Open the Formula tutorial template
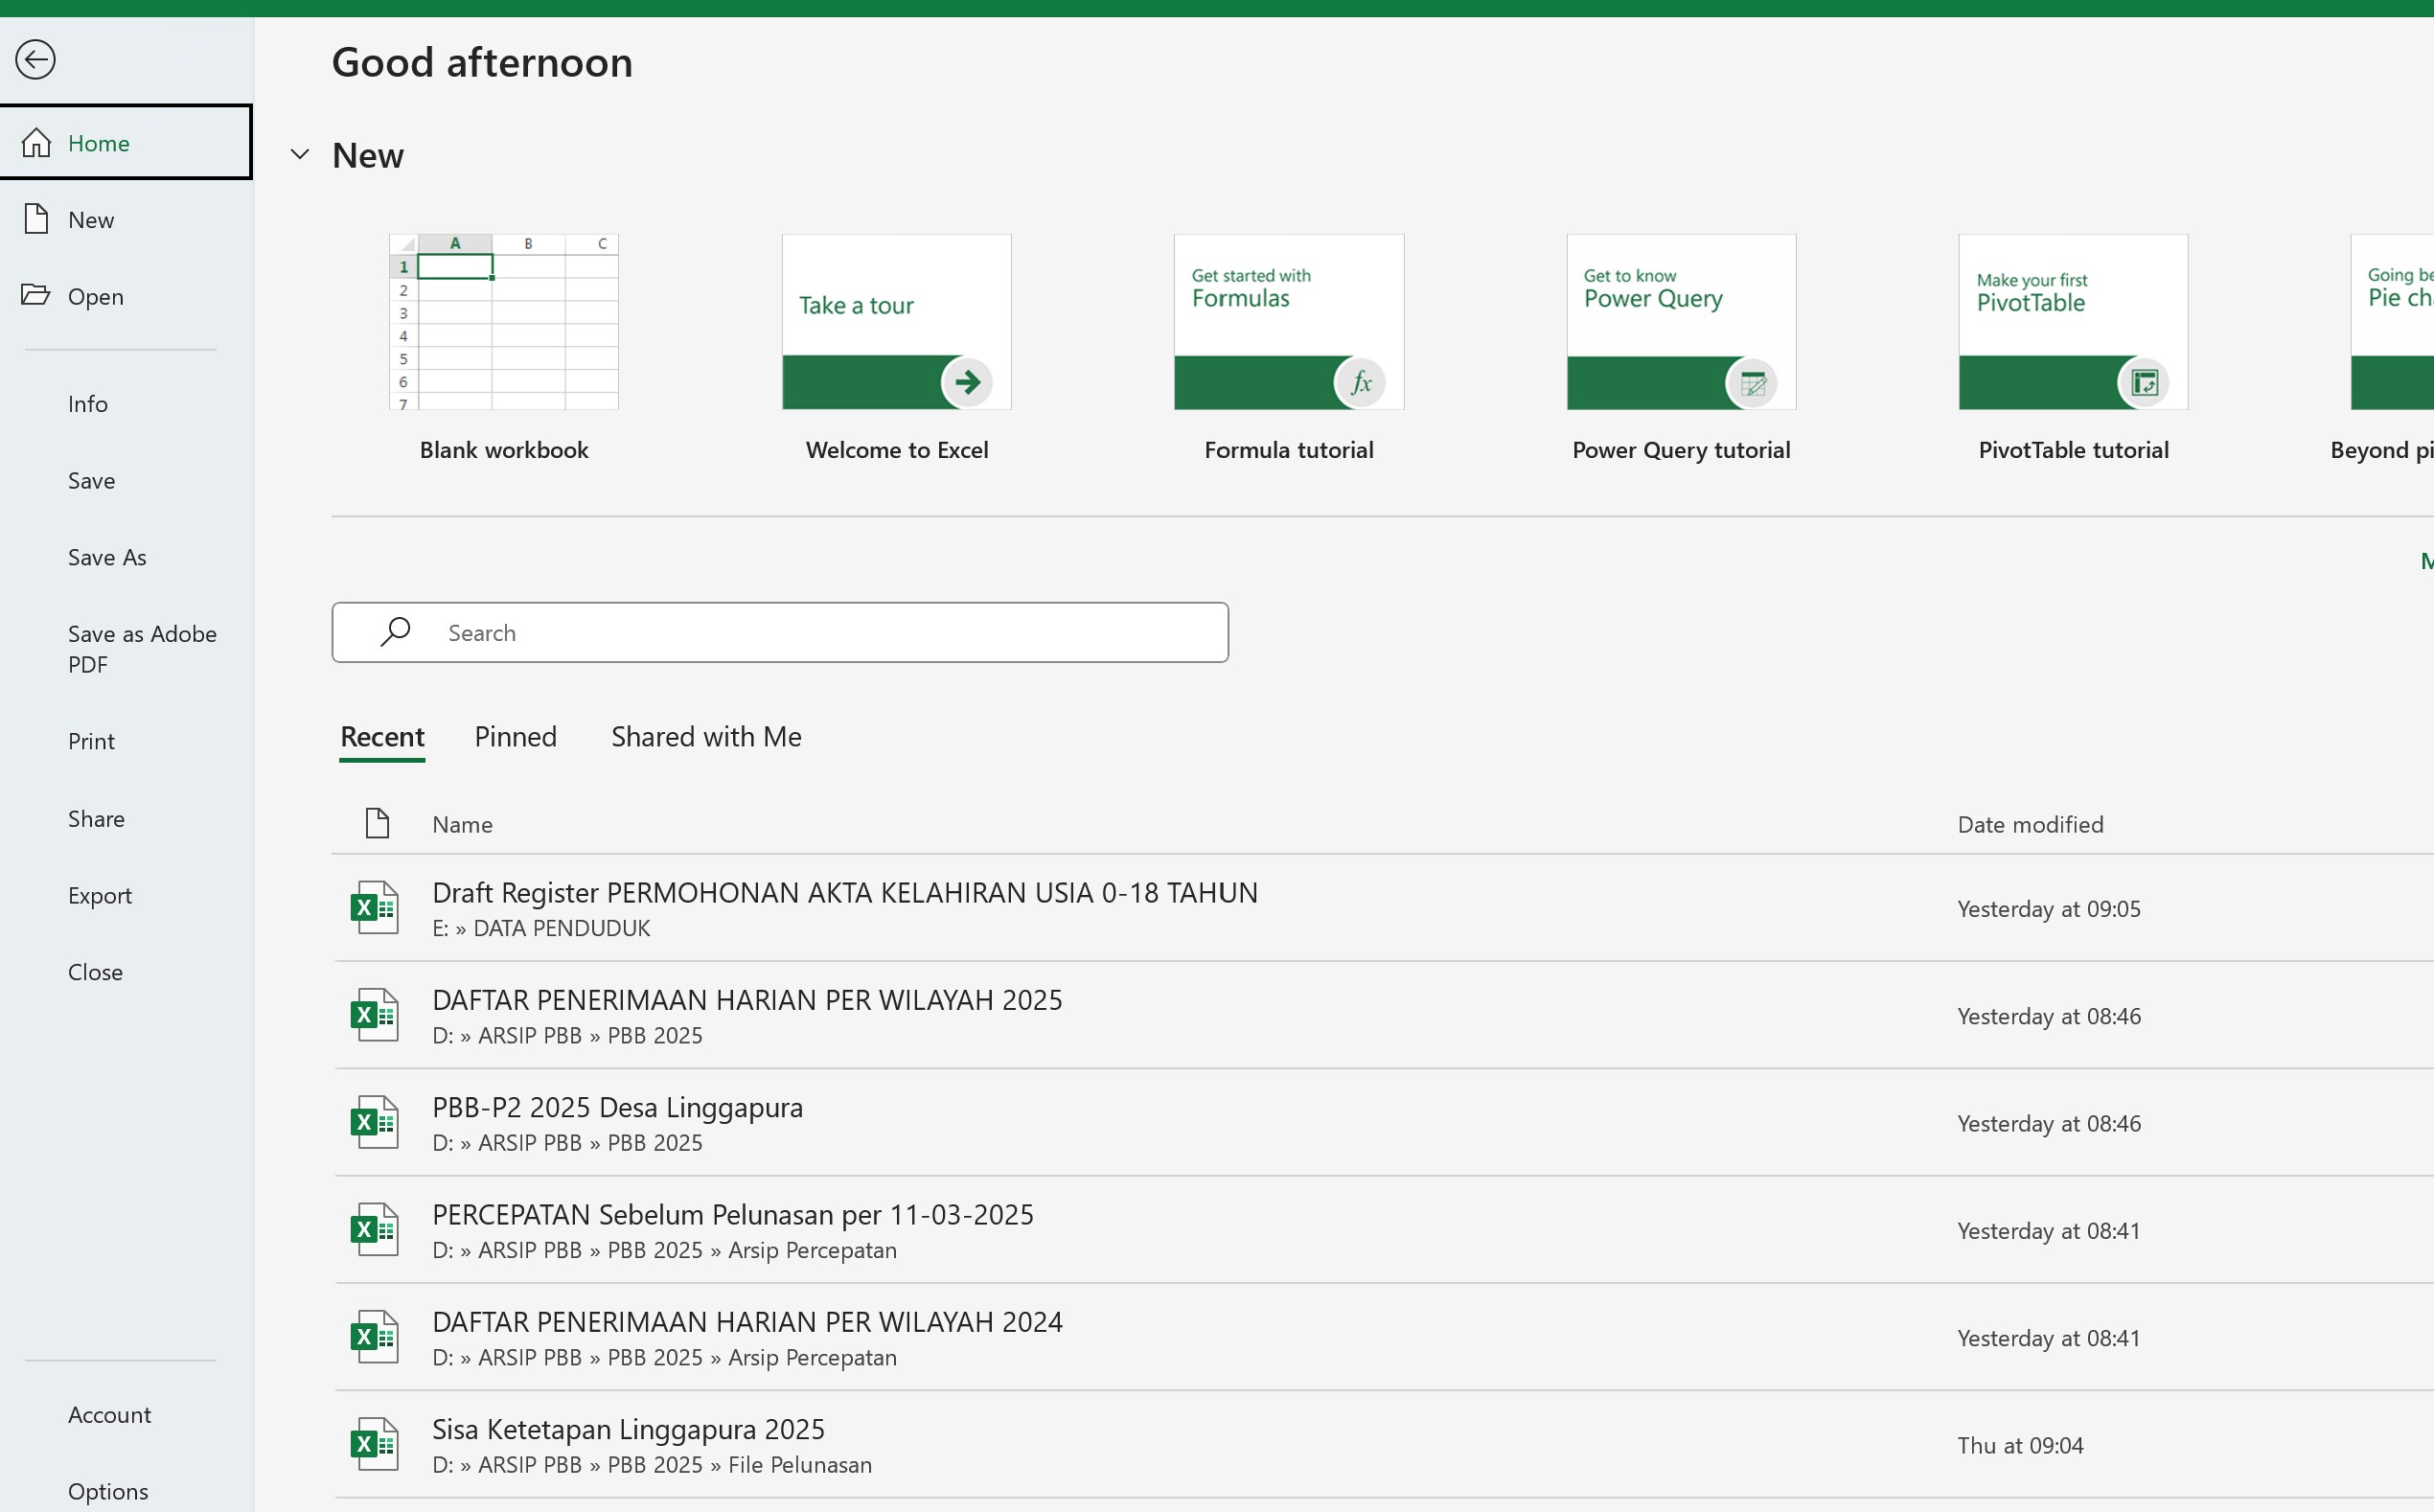Screen dimensions: 2434x1512 [x=1289, y=348]
